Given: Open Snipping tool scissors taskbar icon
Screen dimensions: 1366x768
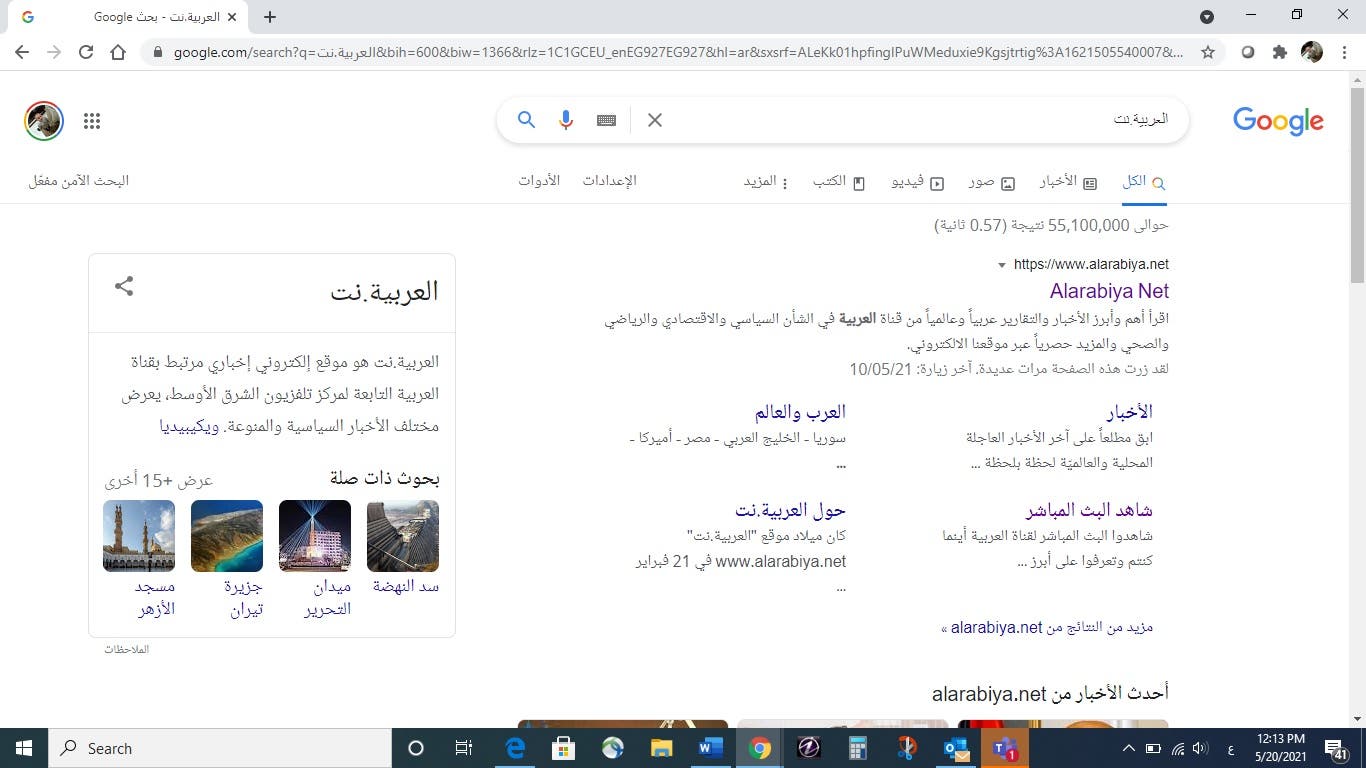Looking at the screenshot, I should click(x=906, y=748).
